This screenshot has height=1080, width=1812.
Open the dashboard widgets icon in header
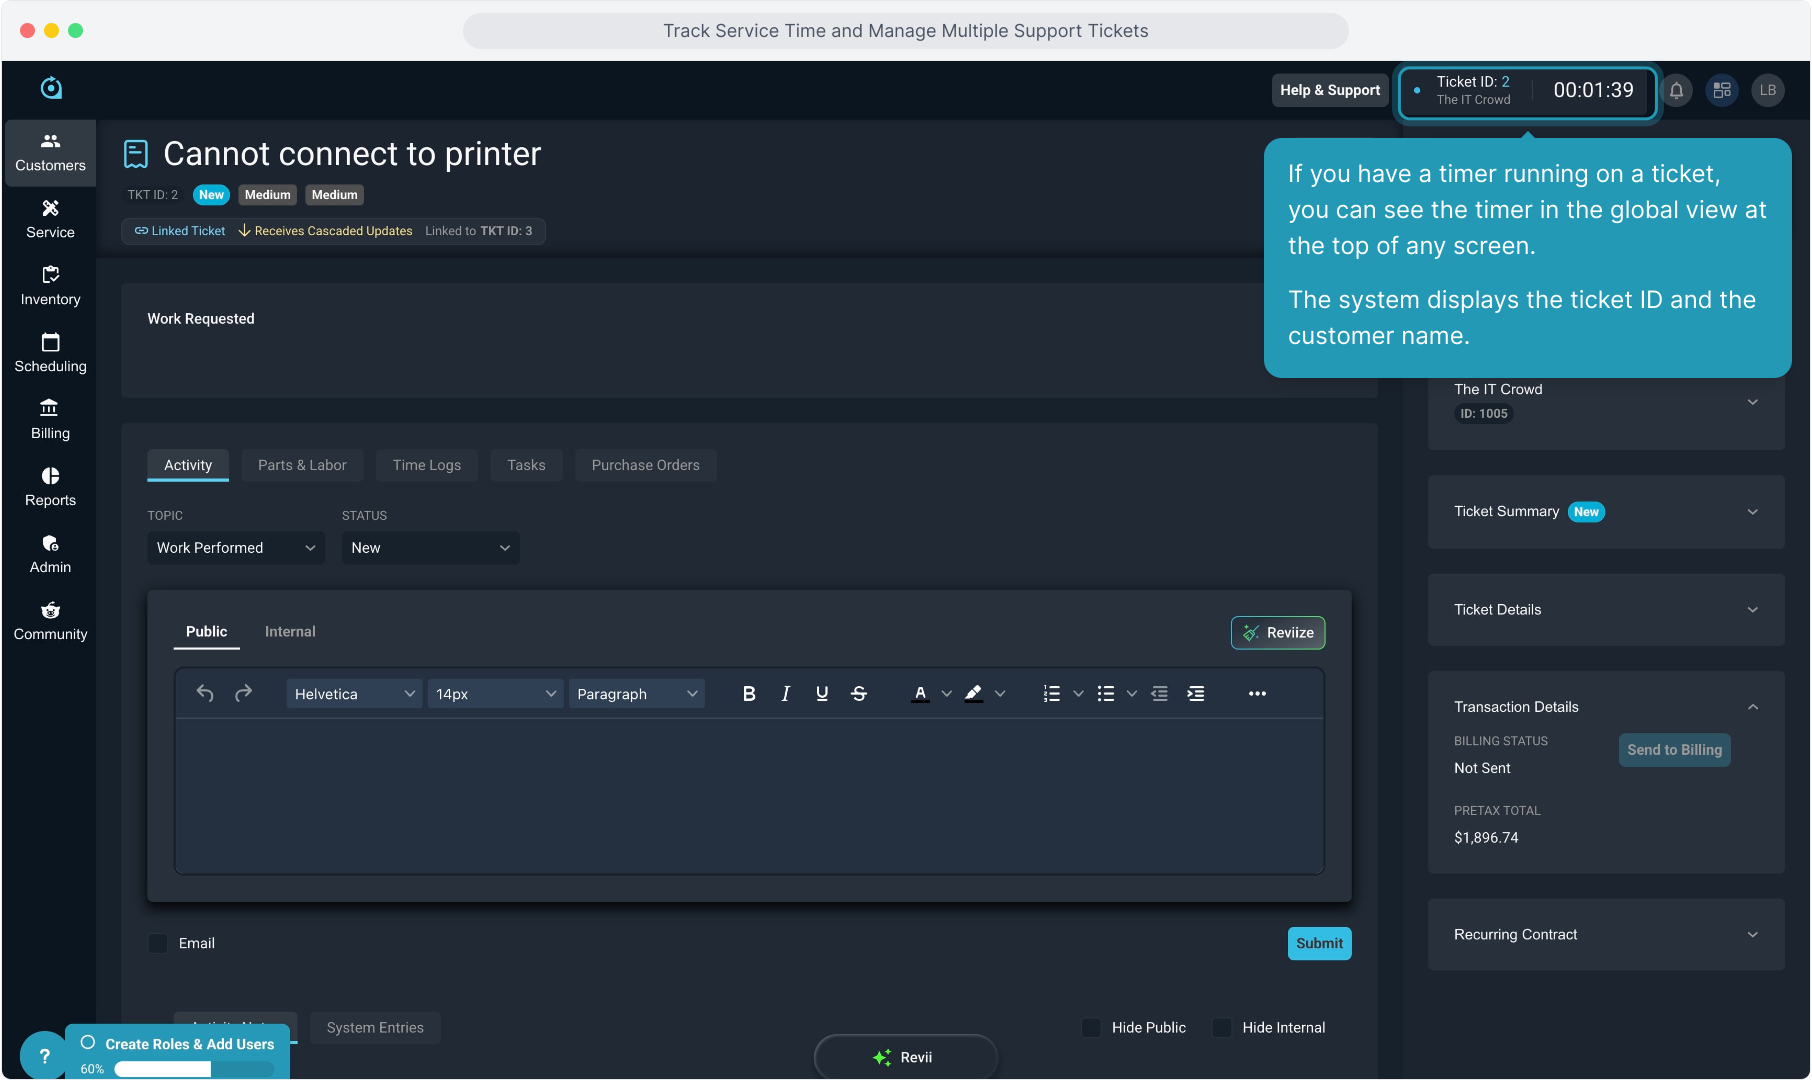pos(1722,91)
